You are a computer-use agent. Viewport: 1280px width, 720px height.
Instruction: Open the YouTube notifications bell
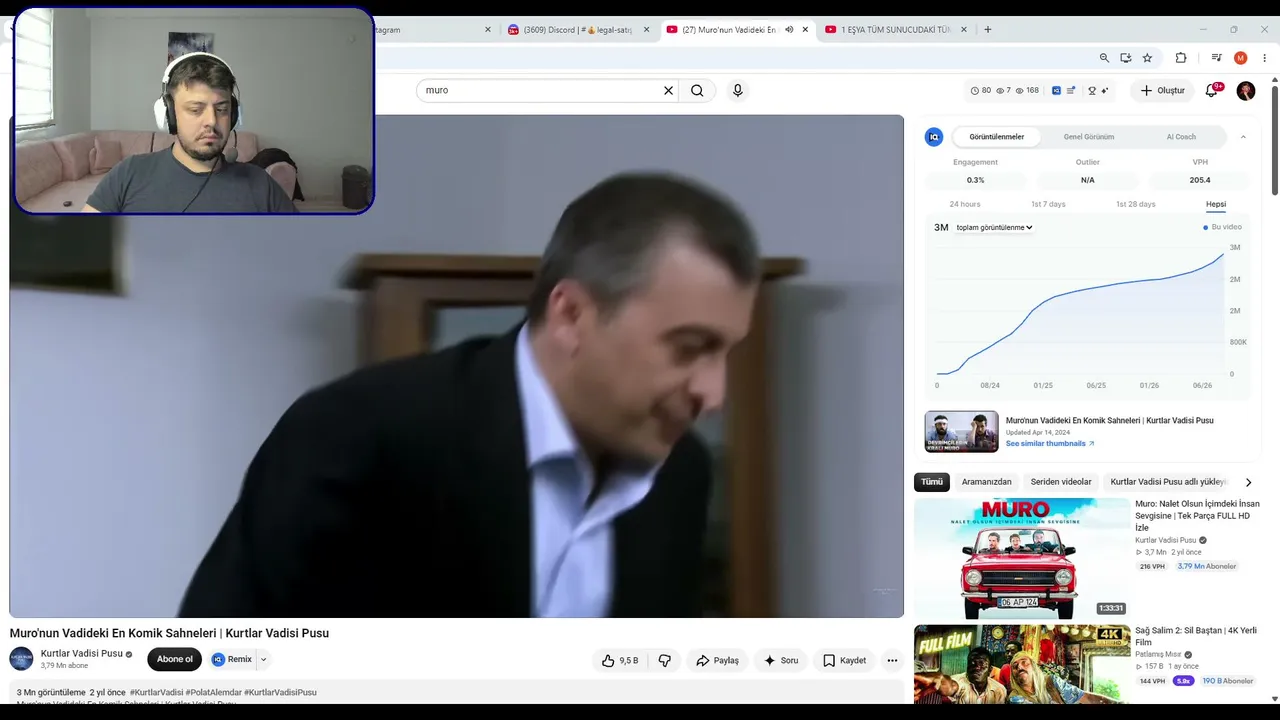1212,90
